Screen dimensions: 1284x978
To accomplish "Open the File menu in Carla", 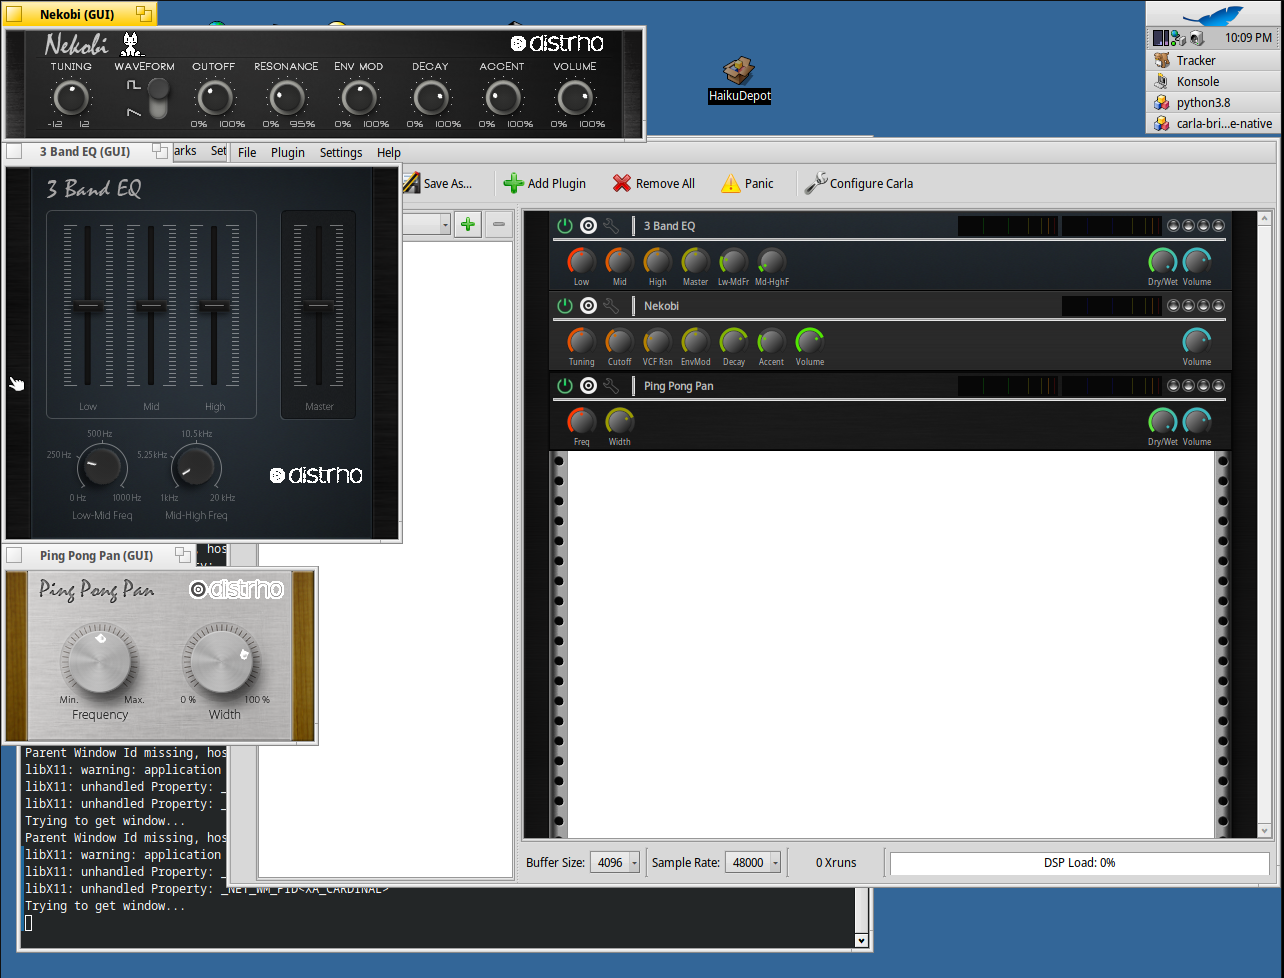I will pos(247,152).
